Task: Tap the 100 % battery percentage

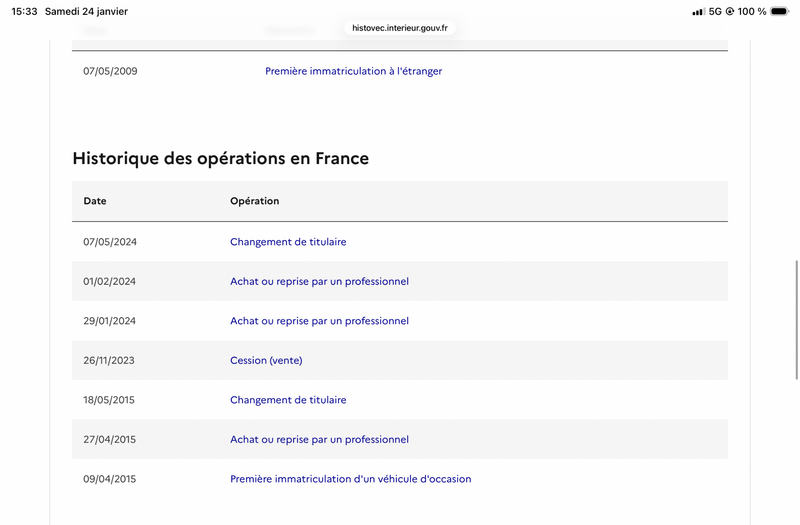Action: coord(753,11)
